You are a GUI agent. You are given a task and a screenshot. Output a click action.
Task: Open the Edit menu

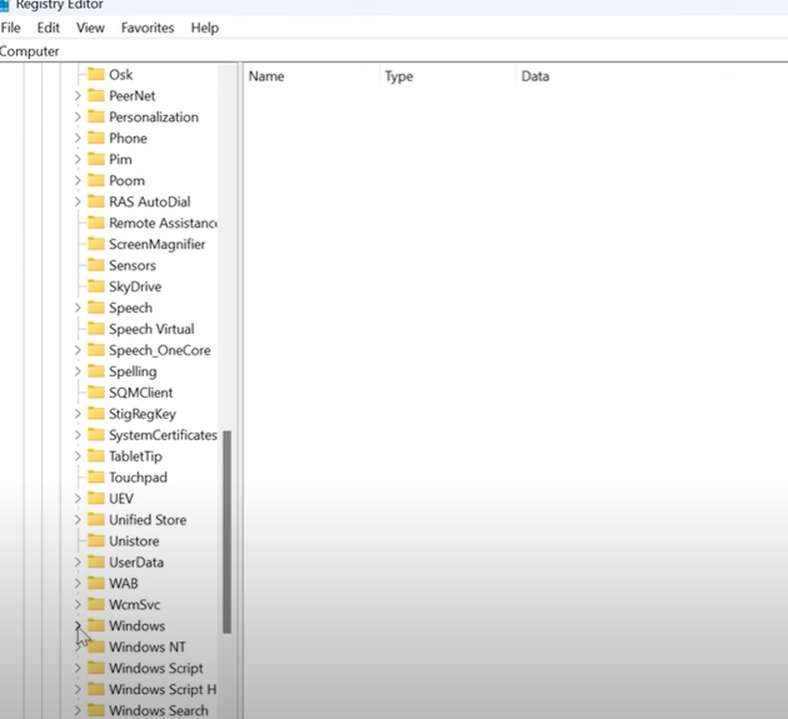pos(48,28)
